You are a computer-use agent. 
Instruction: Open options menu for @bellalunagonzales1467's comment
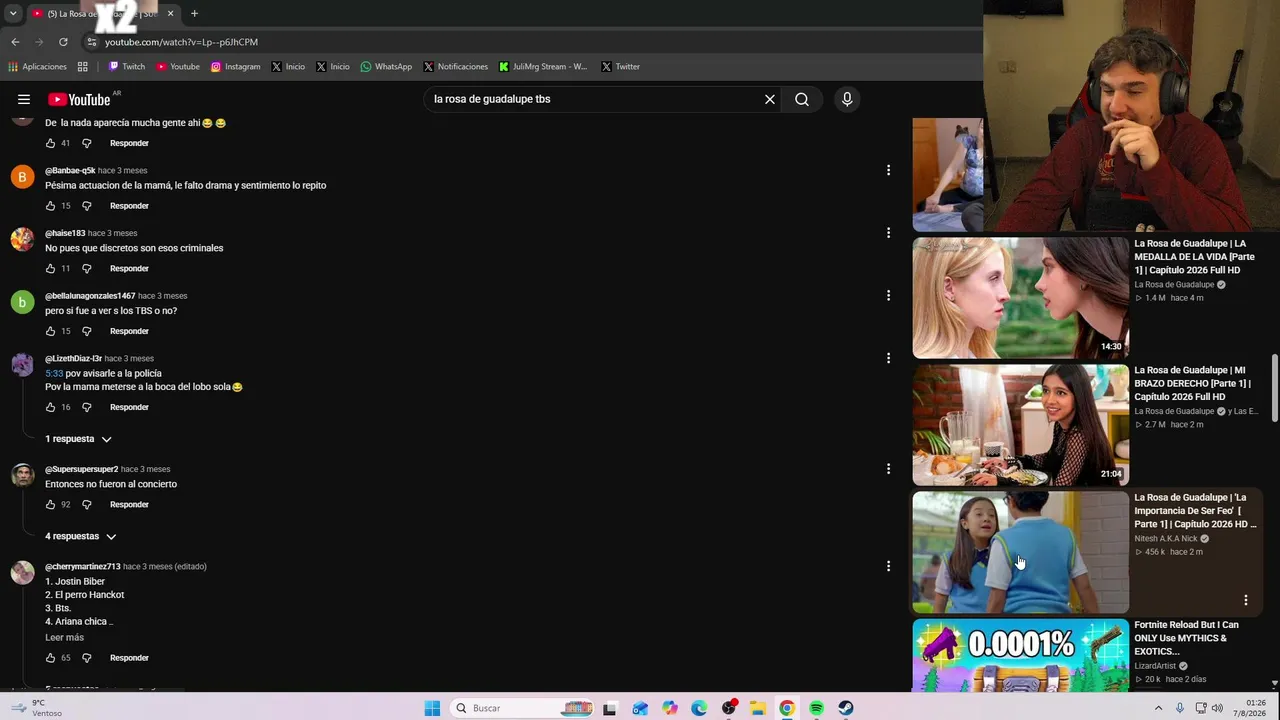[x=888, y=295]
